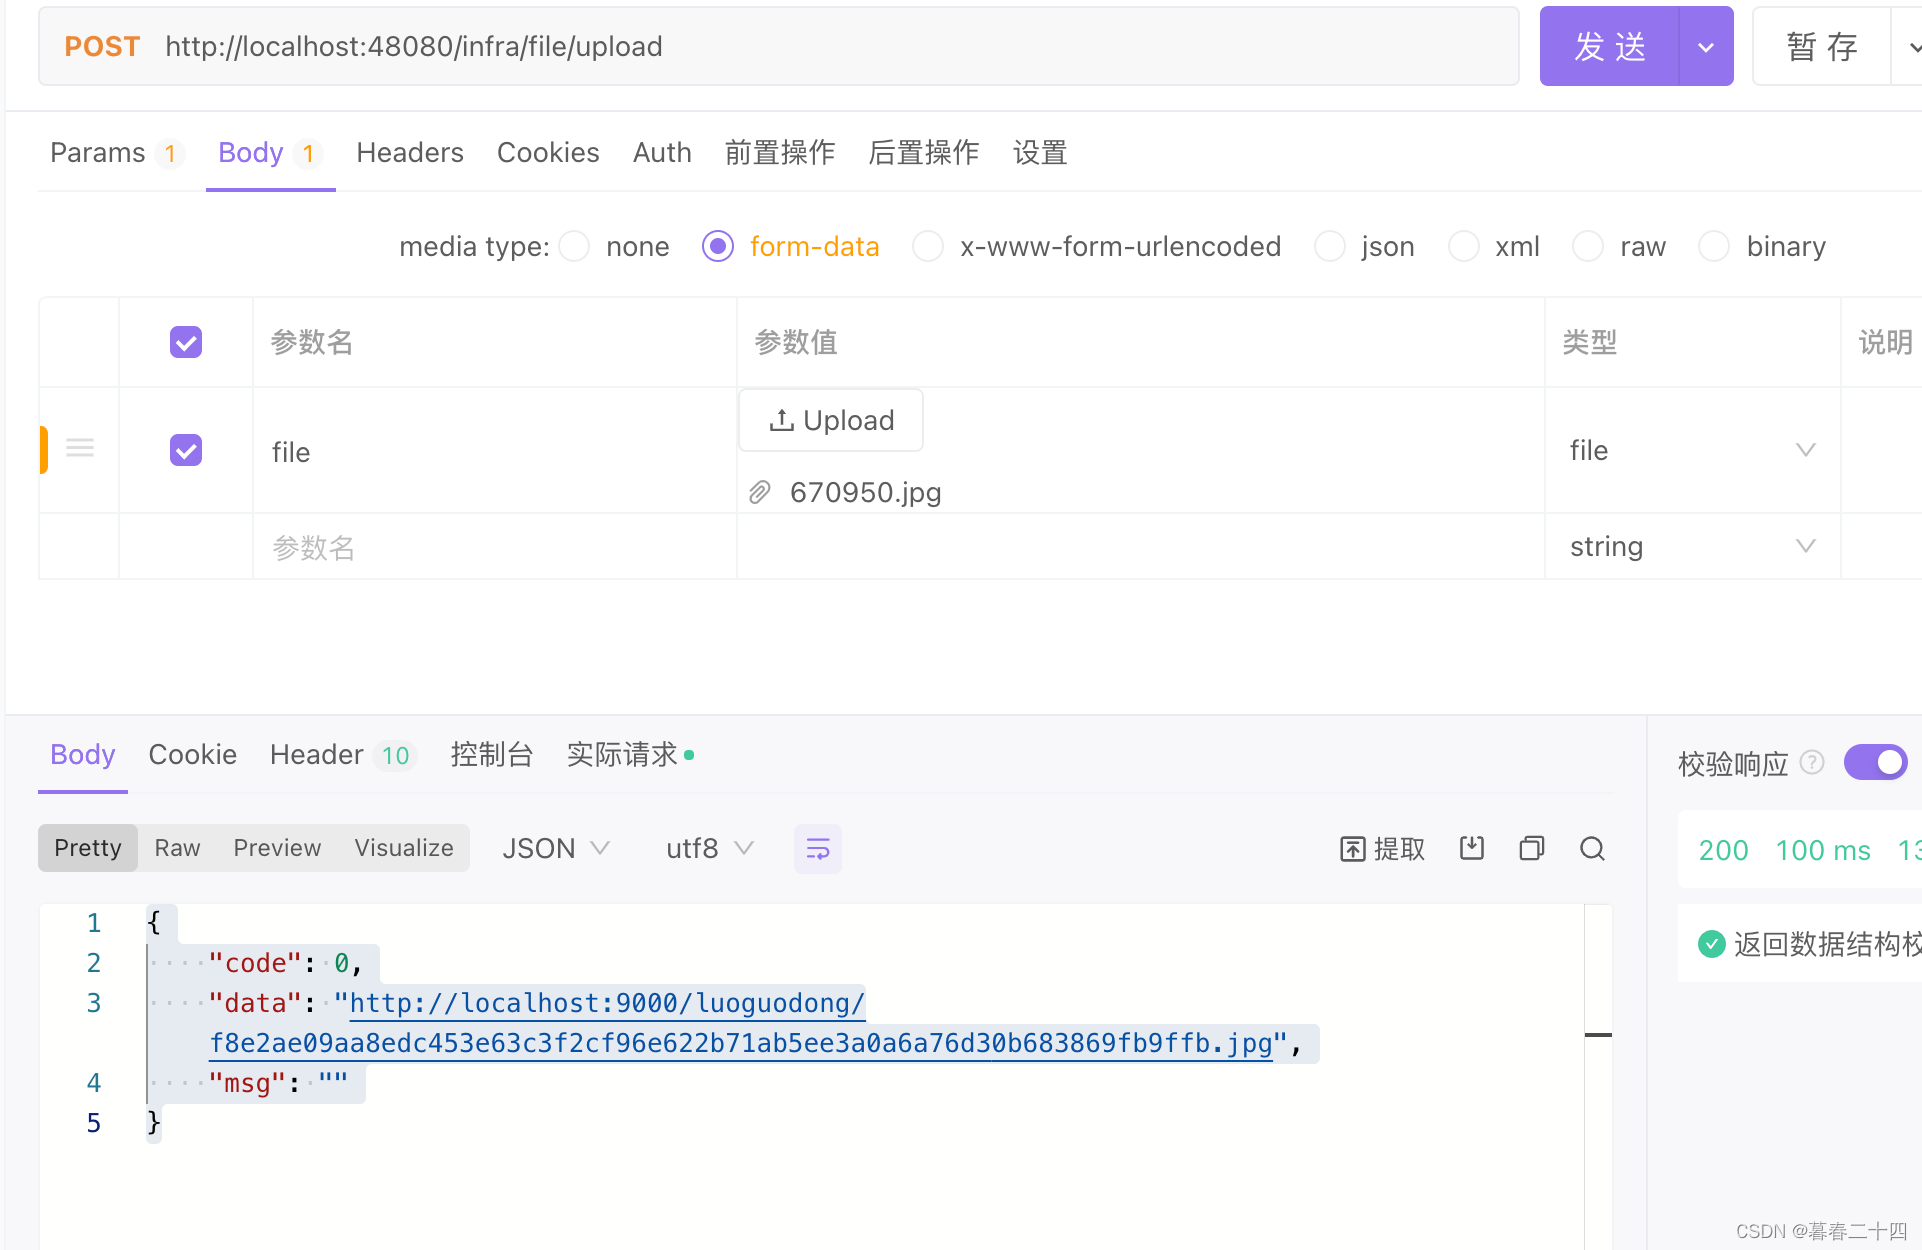The image size is (1922, 1250).
Task: Toggle word wrap in response viewer
Action: [817, 848]
